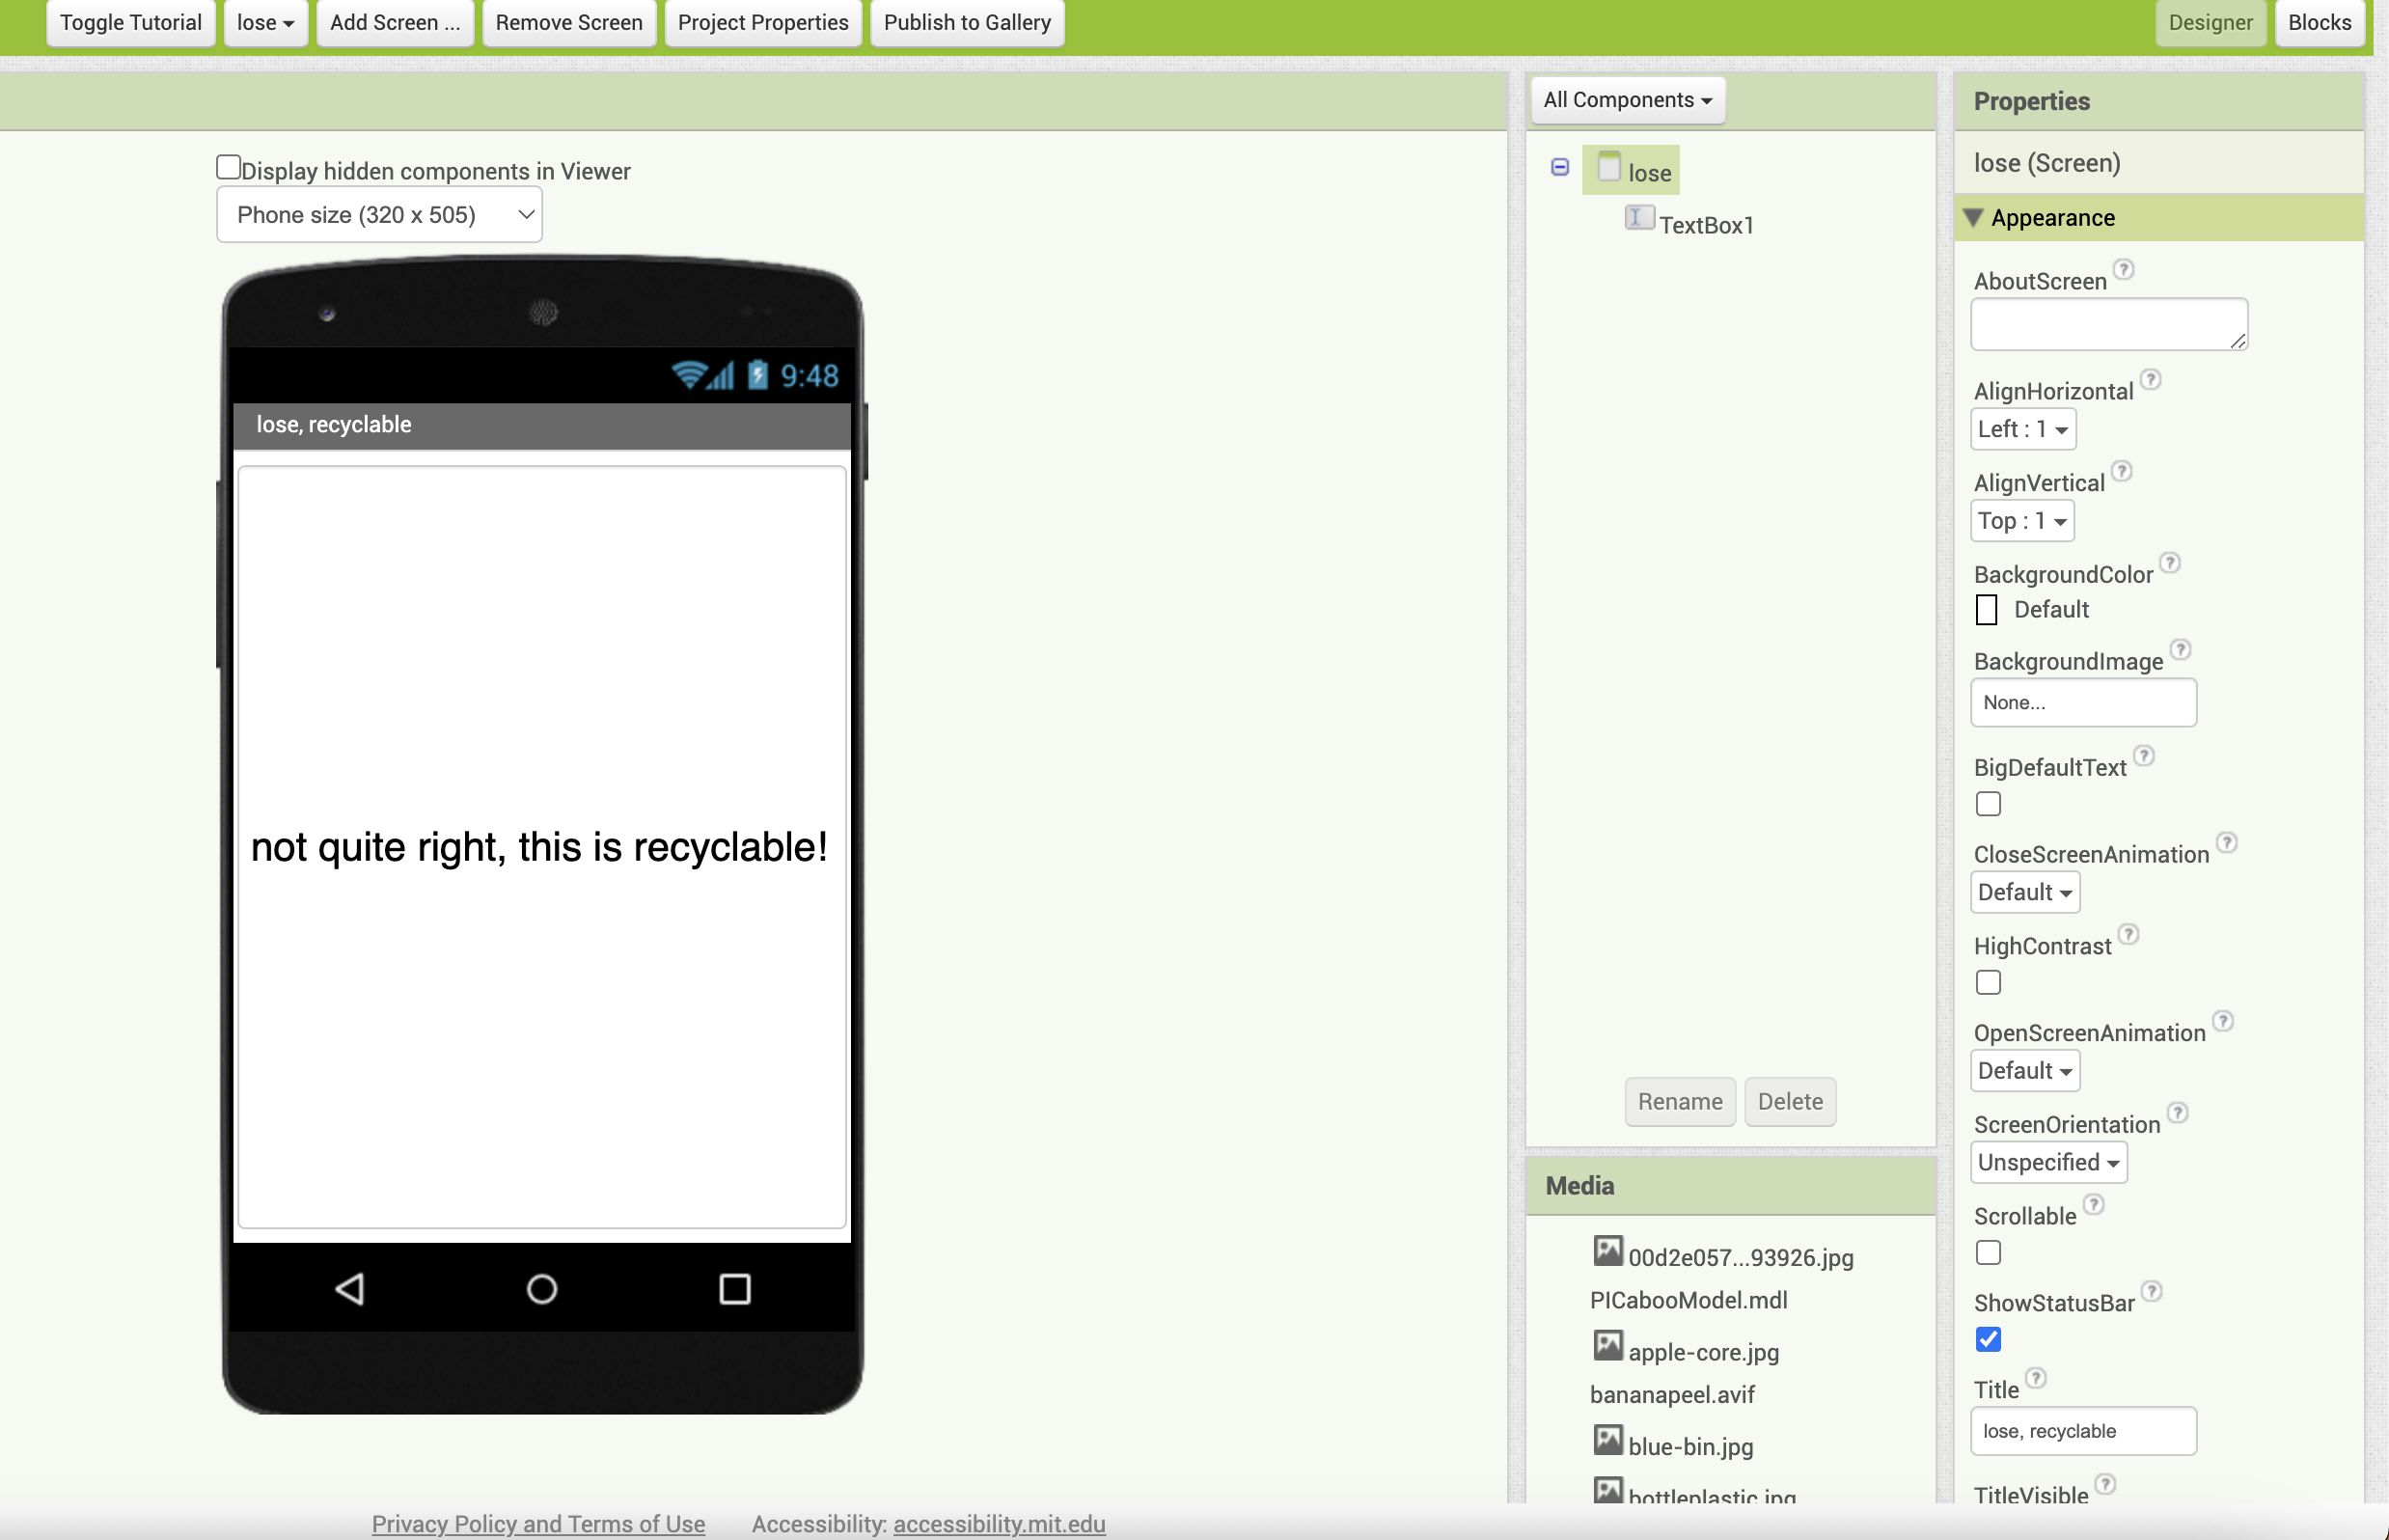
Task: Open the AlignHorizontal Left dropdown
Action: tap(2022, 429)
